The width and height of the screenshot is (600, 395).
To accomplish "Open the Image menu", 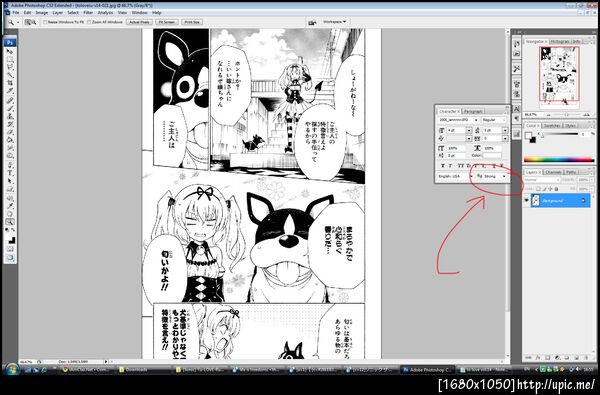I will 42,13.
